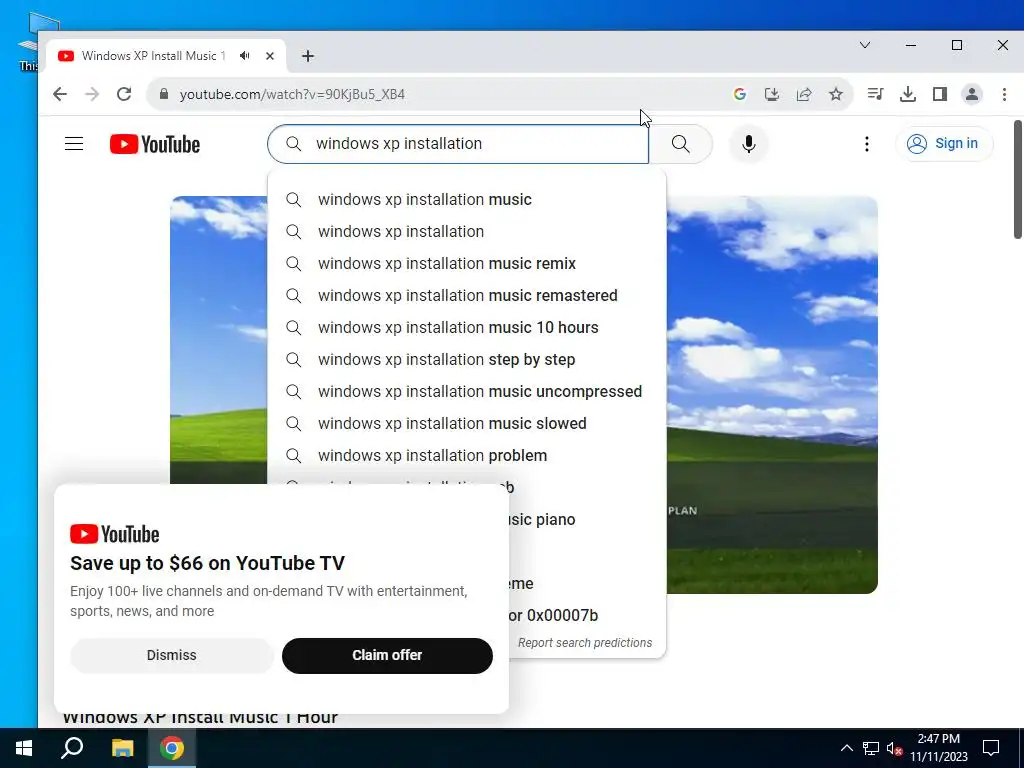Go to YouTube home via logo
The width and height of the screenshot is (1024, 768).
click(155, 144)
